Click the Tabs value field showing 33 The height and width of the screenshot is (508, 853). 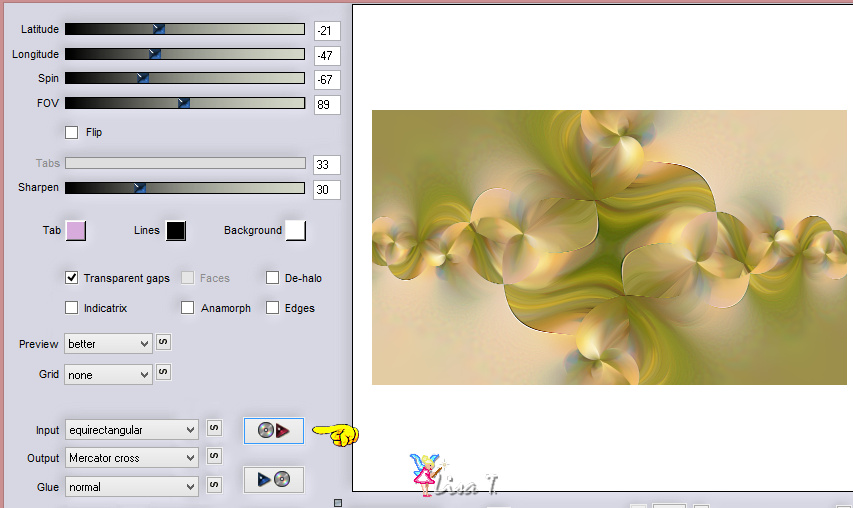point(327,165)
